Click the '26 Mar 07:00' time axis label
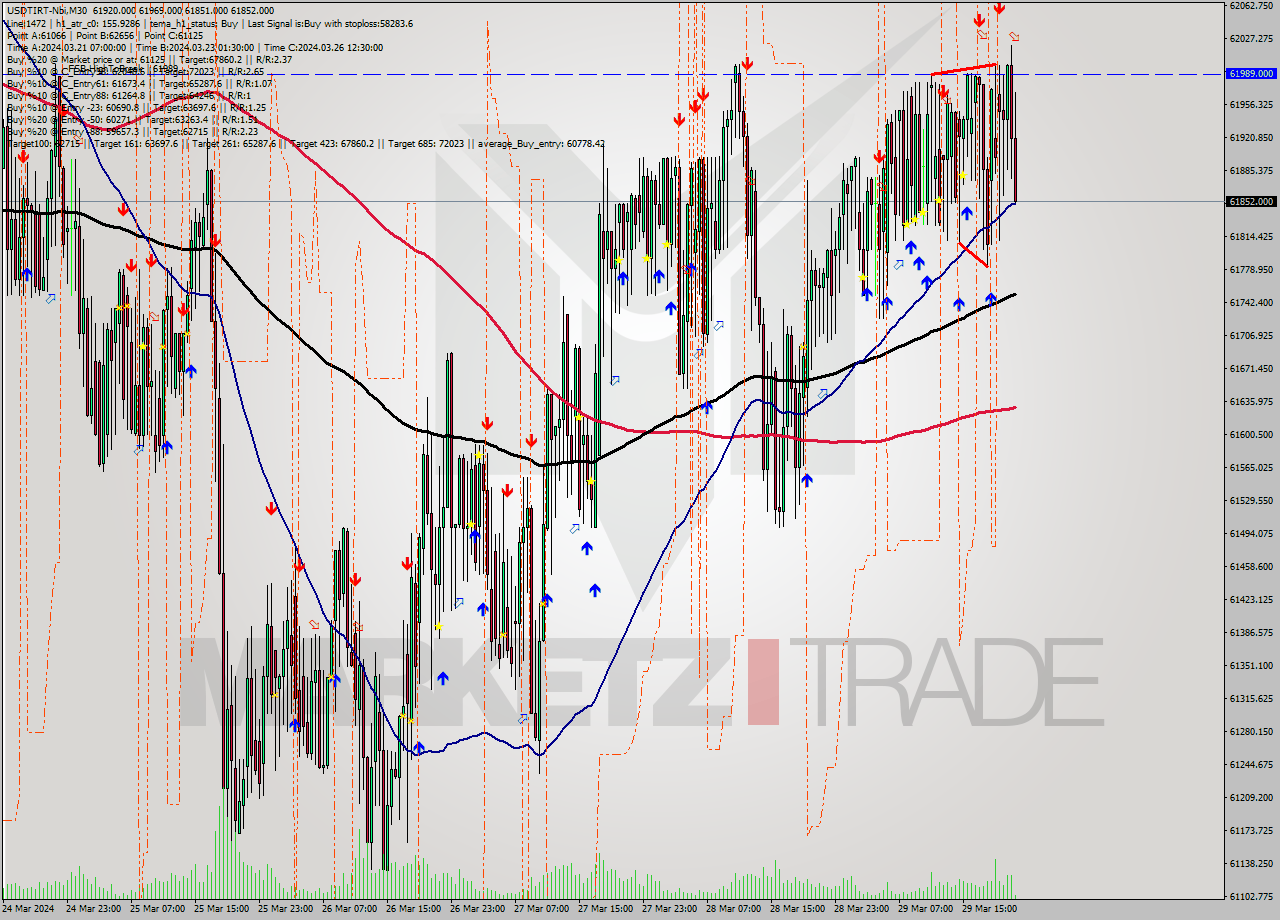Viewport: 1280px width, 920px height. (x=351, y=909)
